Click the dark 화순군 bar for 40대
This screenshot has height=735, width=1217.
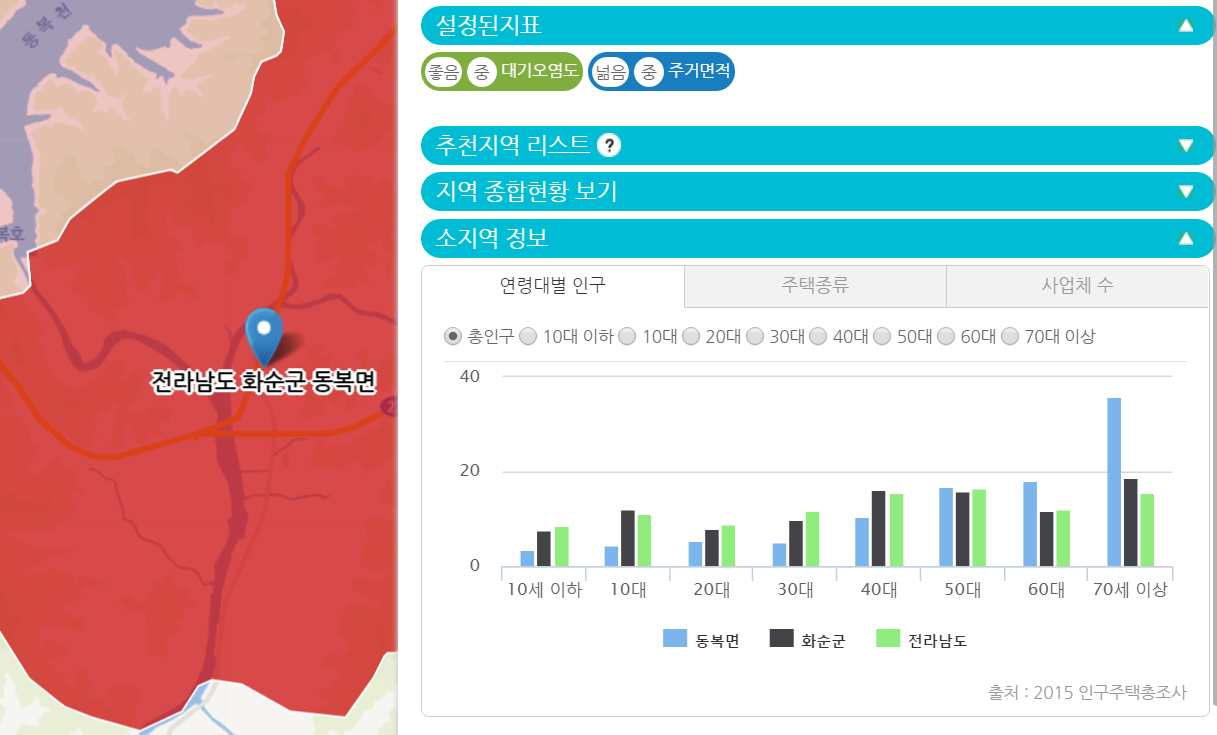(878, 528)
